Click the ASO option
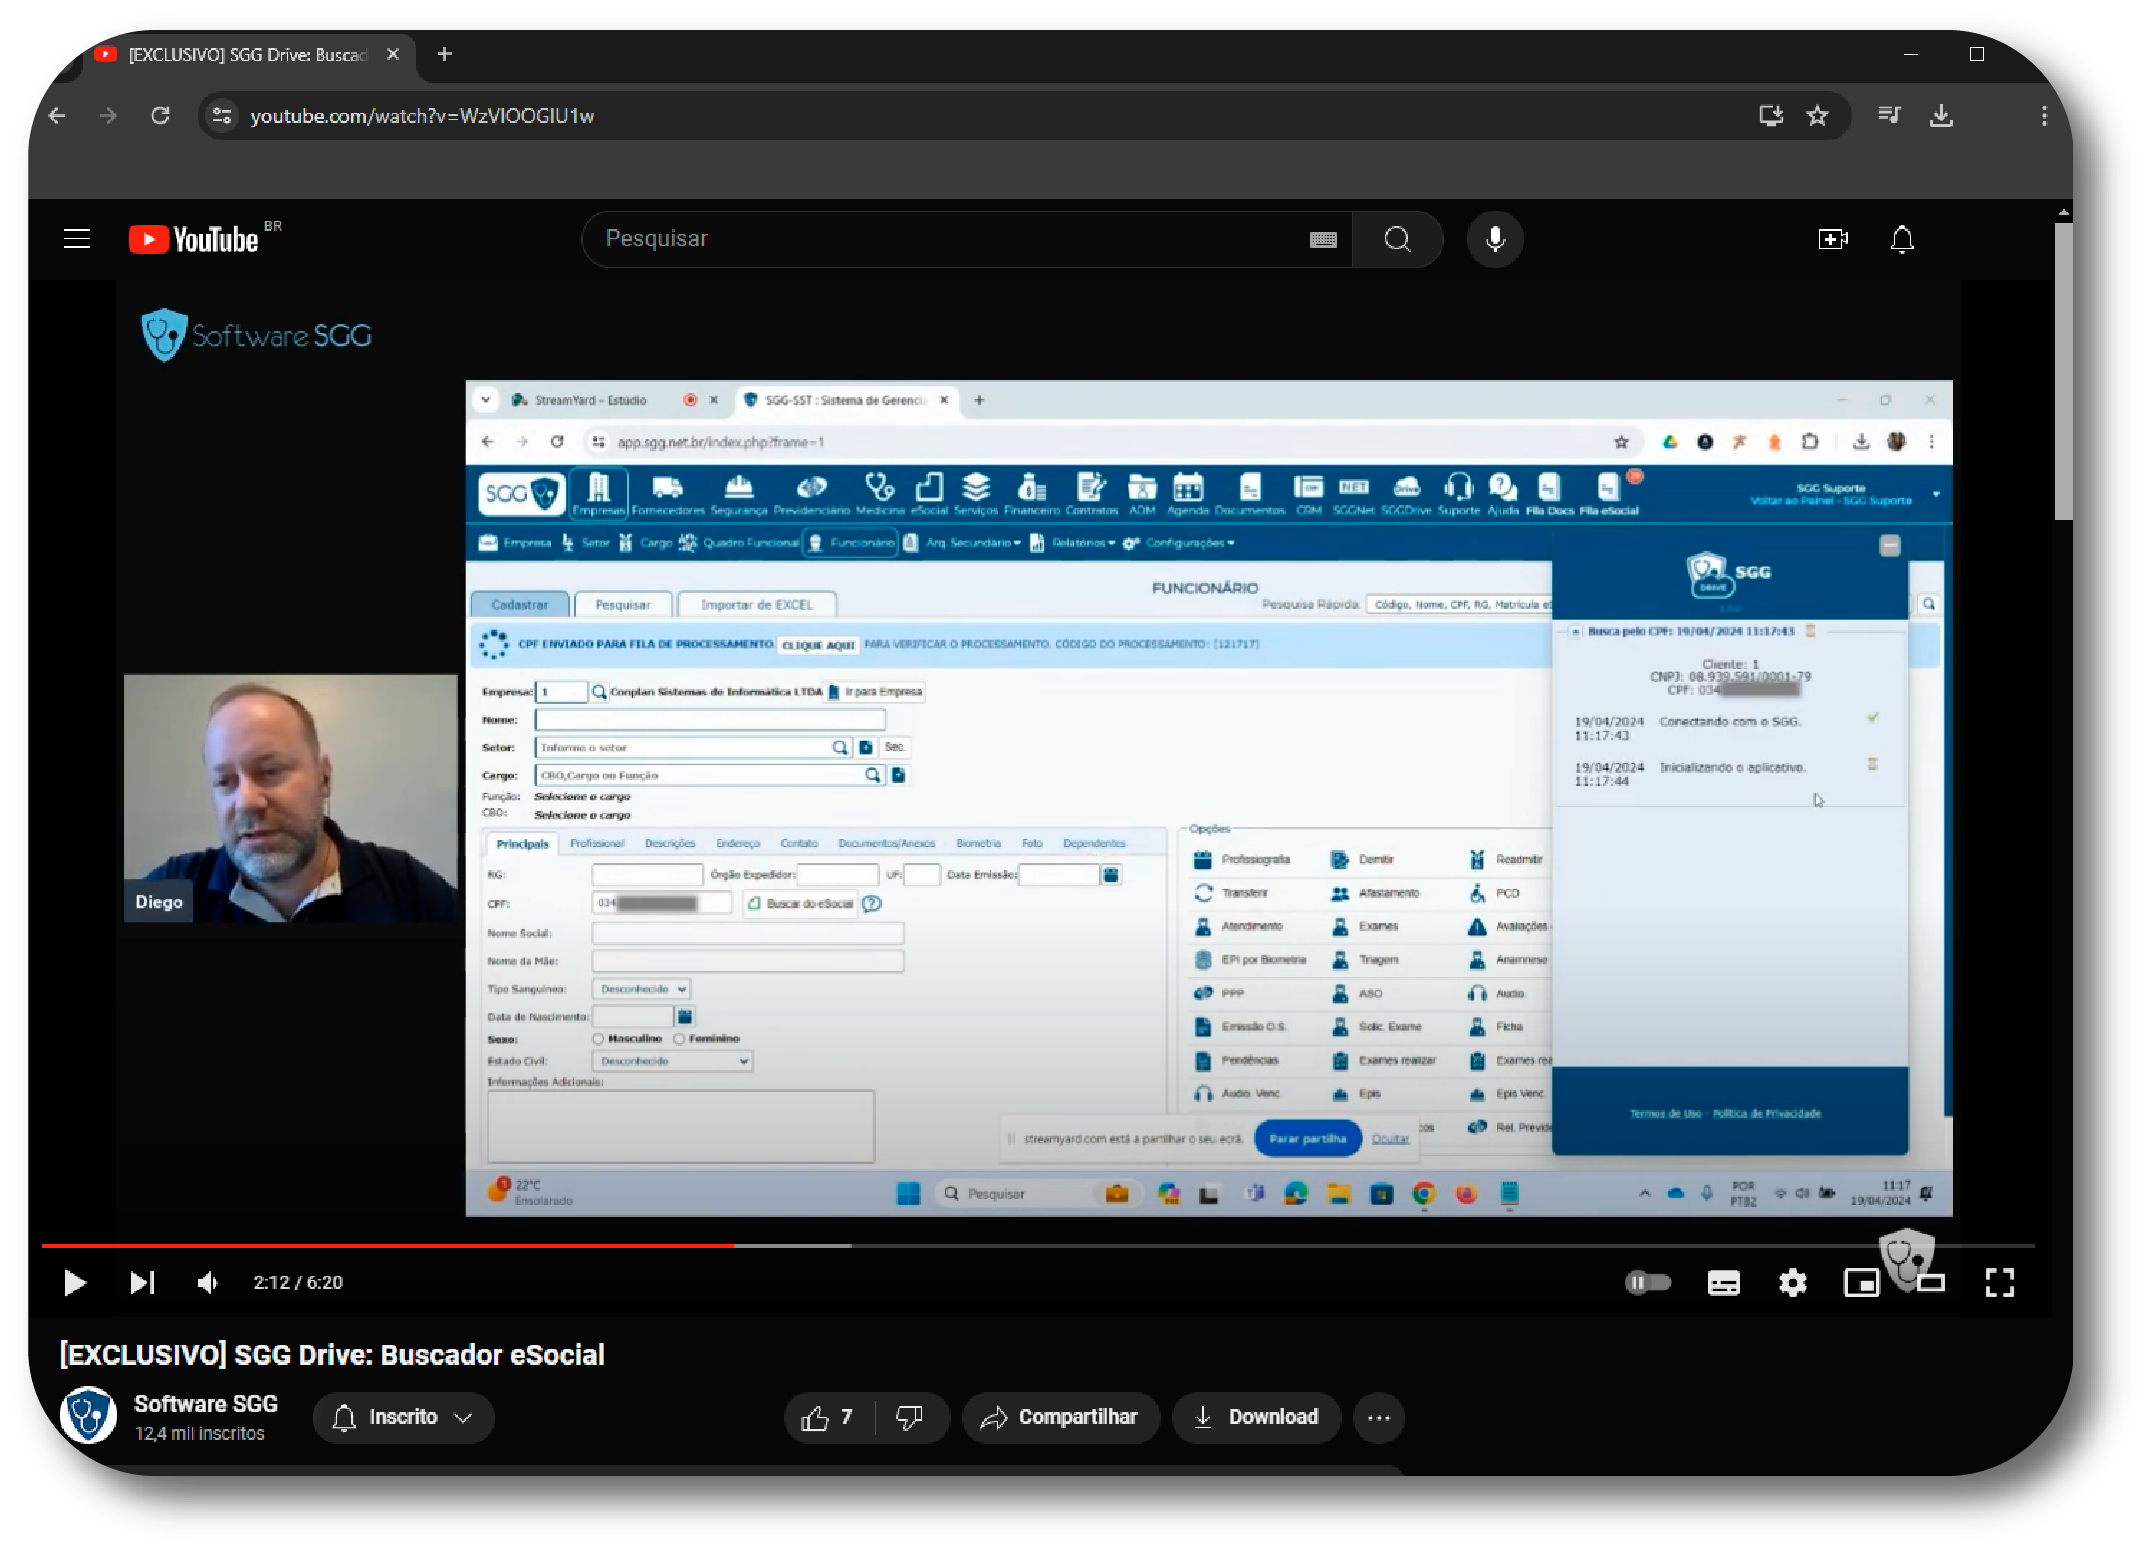Viewport: 2147px width, 1551px height. 1358,993
